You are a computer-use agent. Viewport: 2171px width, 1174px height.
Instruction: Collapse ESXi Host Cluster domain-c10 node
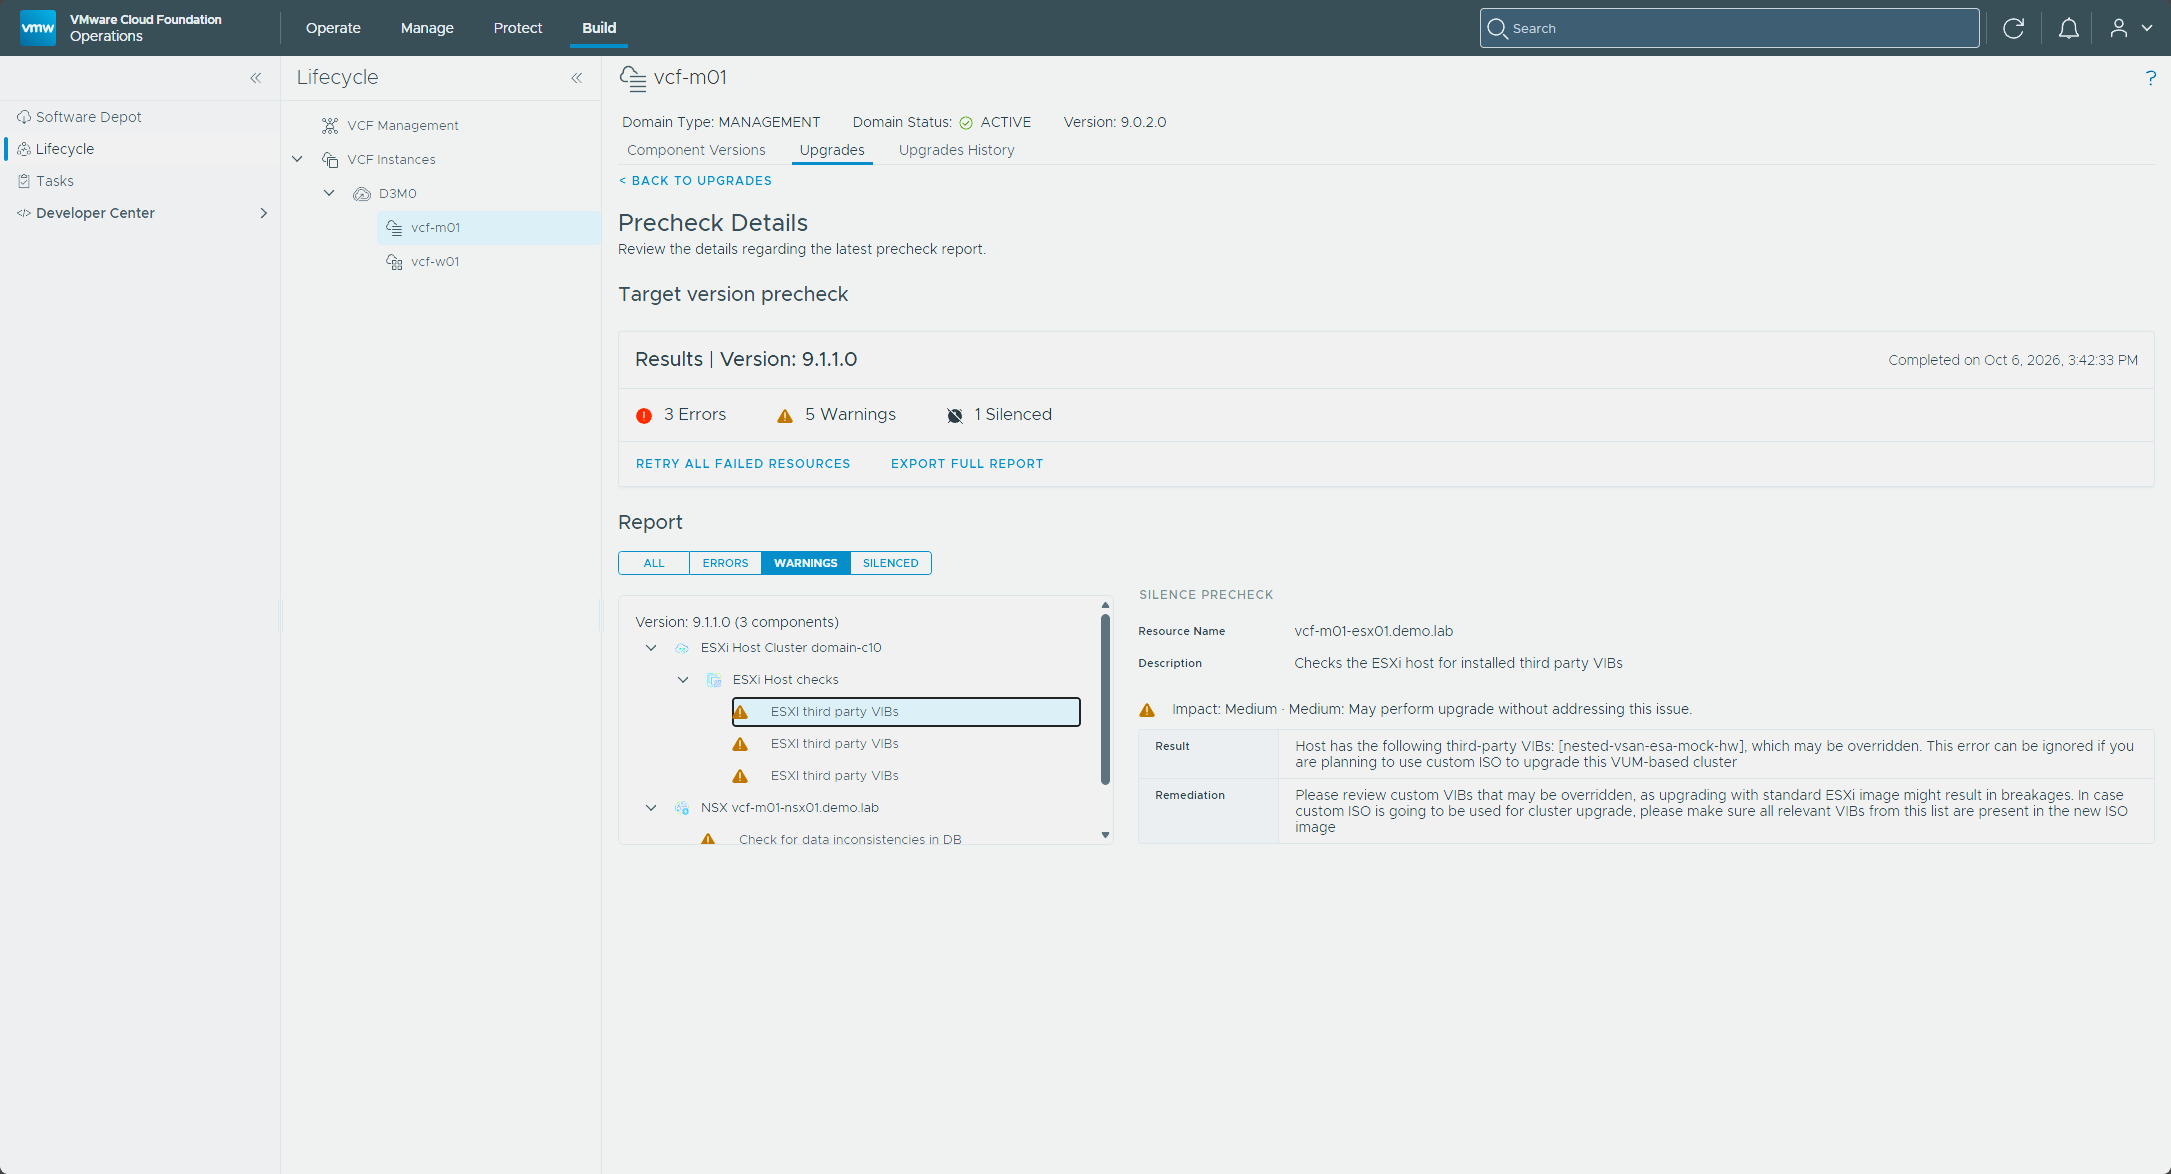click(651, 648)
